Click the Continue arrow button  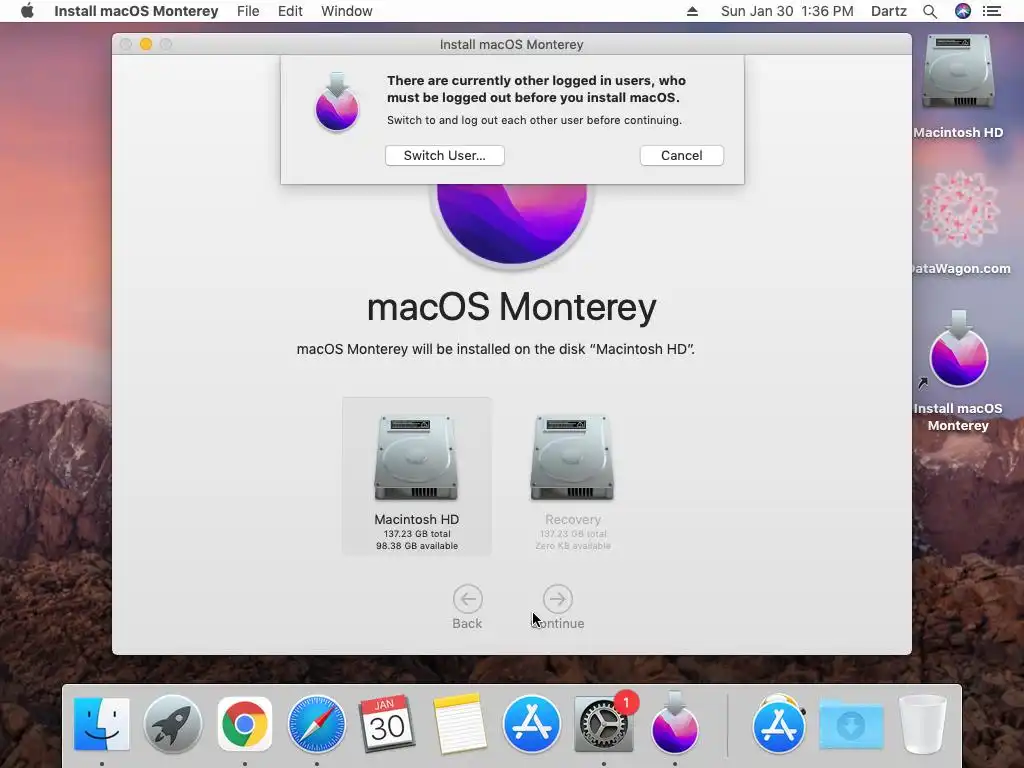click(x=557, y=599)
